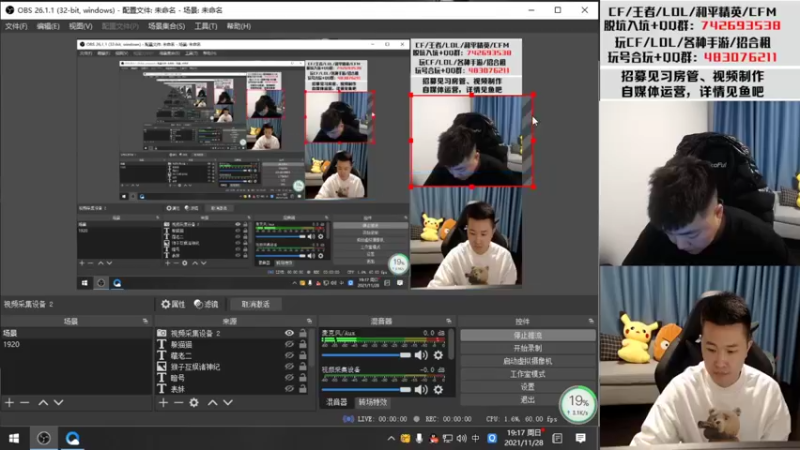Move the source down with the down arrow in the 来源 panel
This screenshot has height=450, width=800.
[x=228, y=403]
